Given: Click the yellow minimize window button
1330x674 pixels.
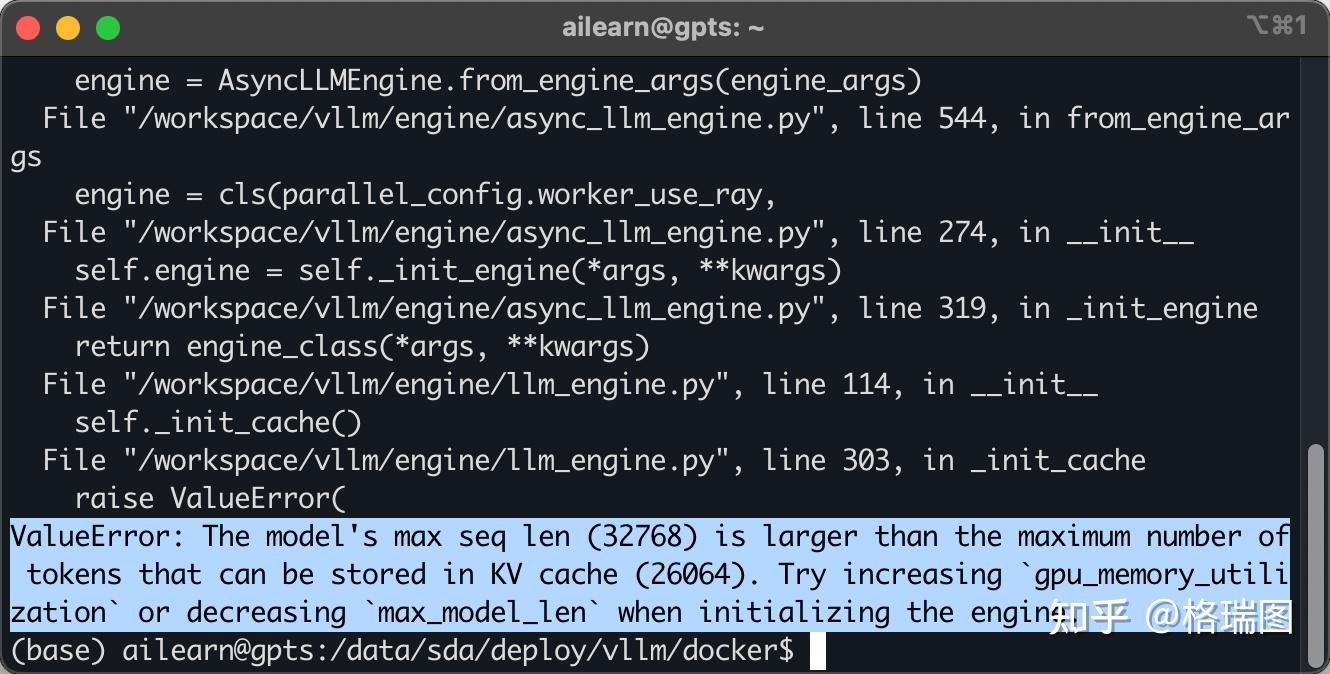Looking at the screenshot, I should (x=68, y=28).
